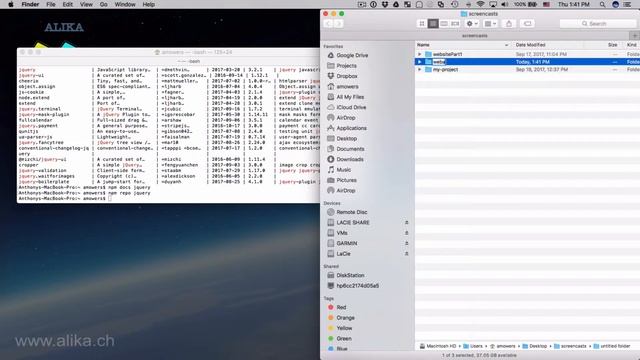Viewport: 640px width, 360px height.
Task: Open the Apple menu
Action: [11, 4]
